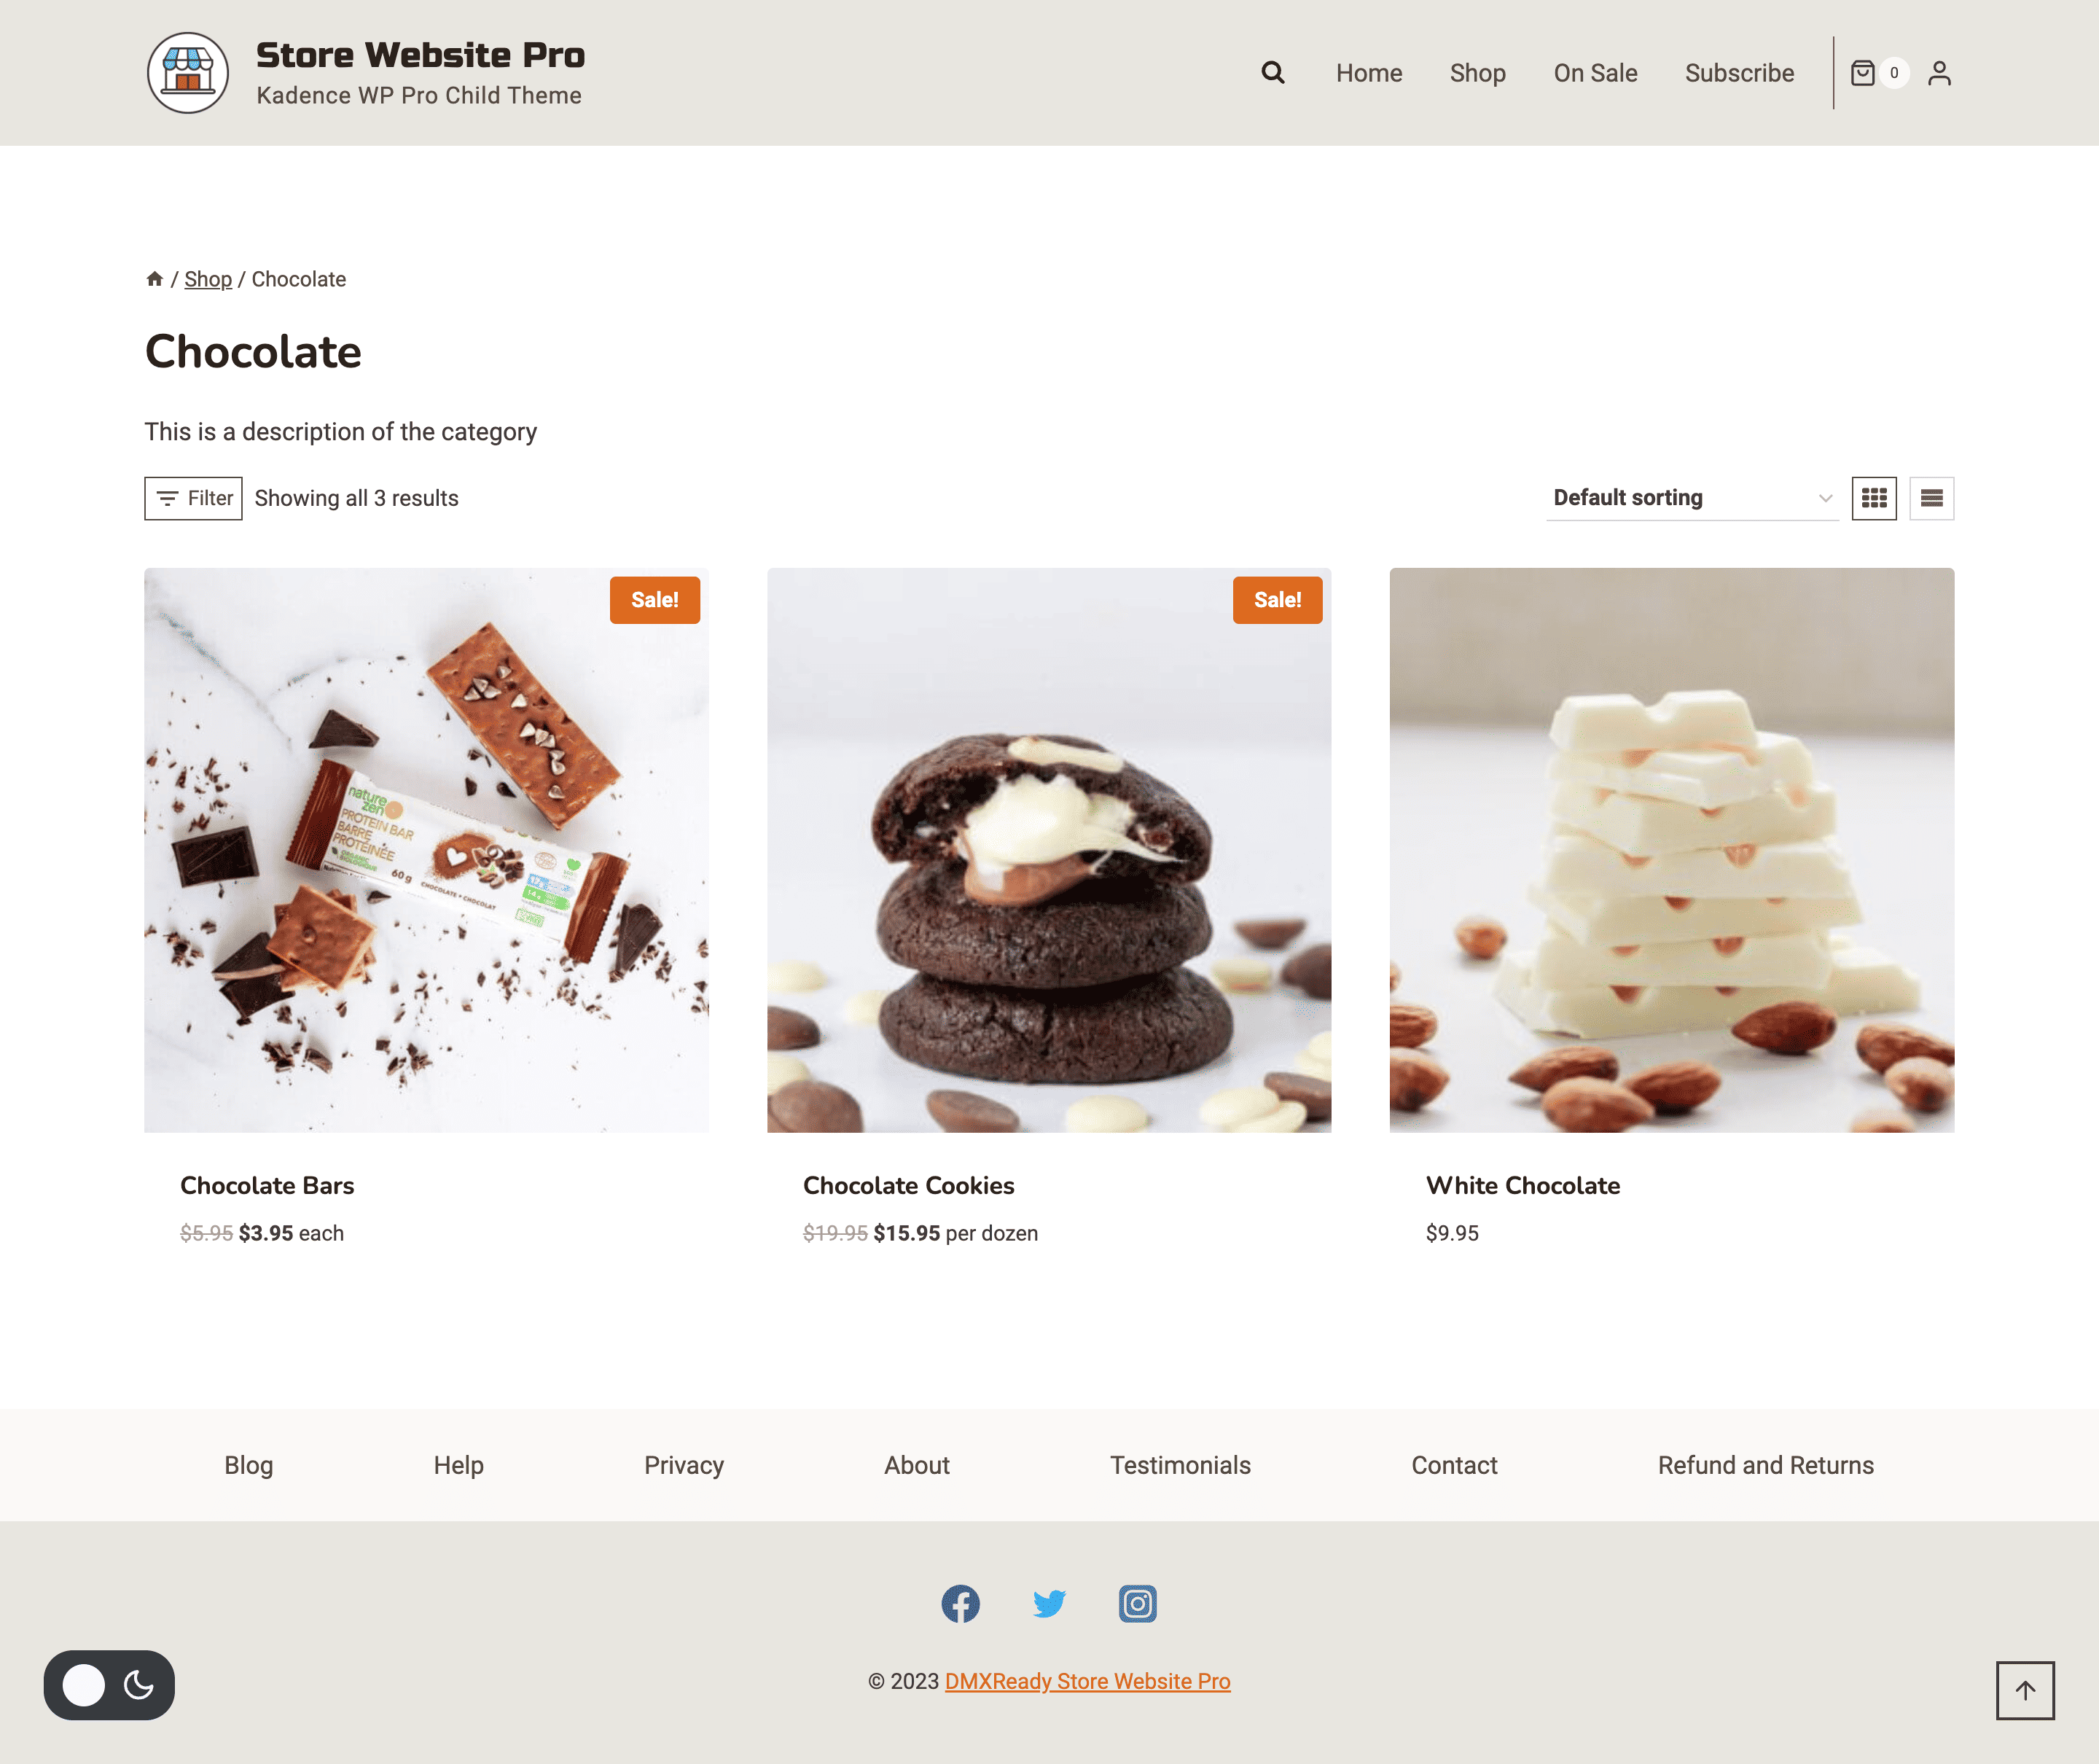Open the search magnifier icon in header
This screenshot has width=2099, height=1764.
point(1272,72)
